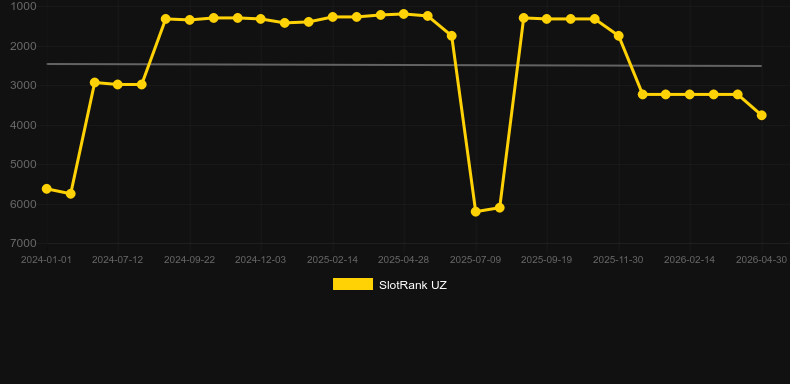Click the lowest data point near 2025-07-09

[x=476, y=212]
